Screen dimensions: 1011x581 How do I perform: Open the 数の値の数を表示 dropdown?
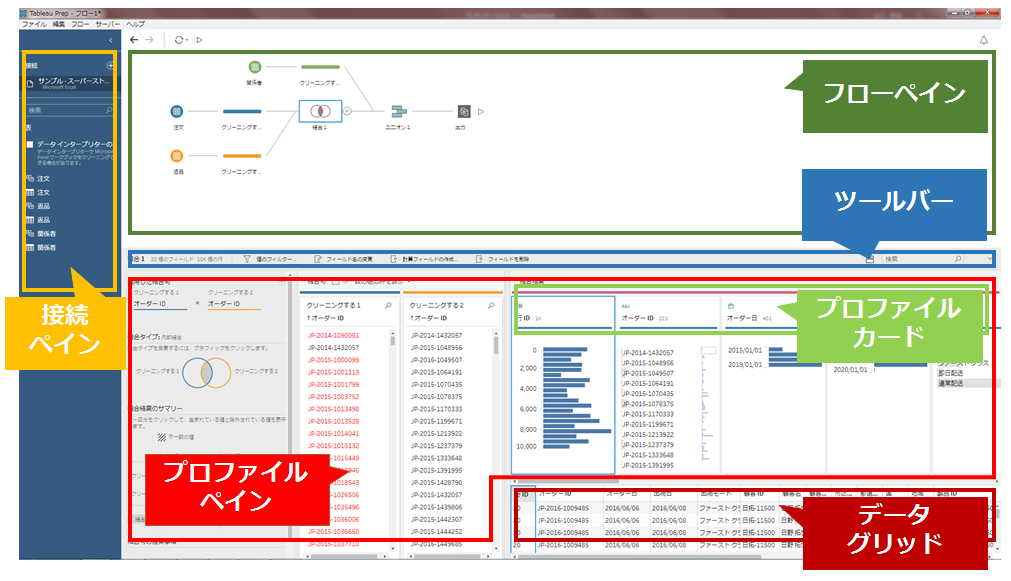coord(408,281)
